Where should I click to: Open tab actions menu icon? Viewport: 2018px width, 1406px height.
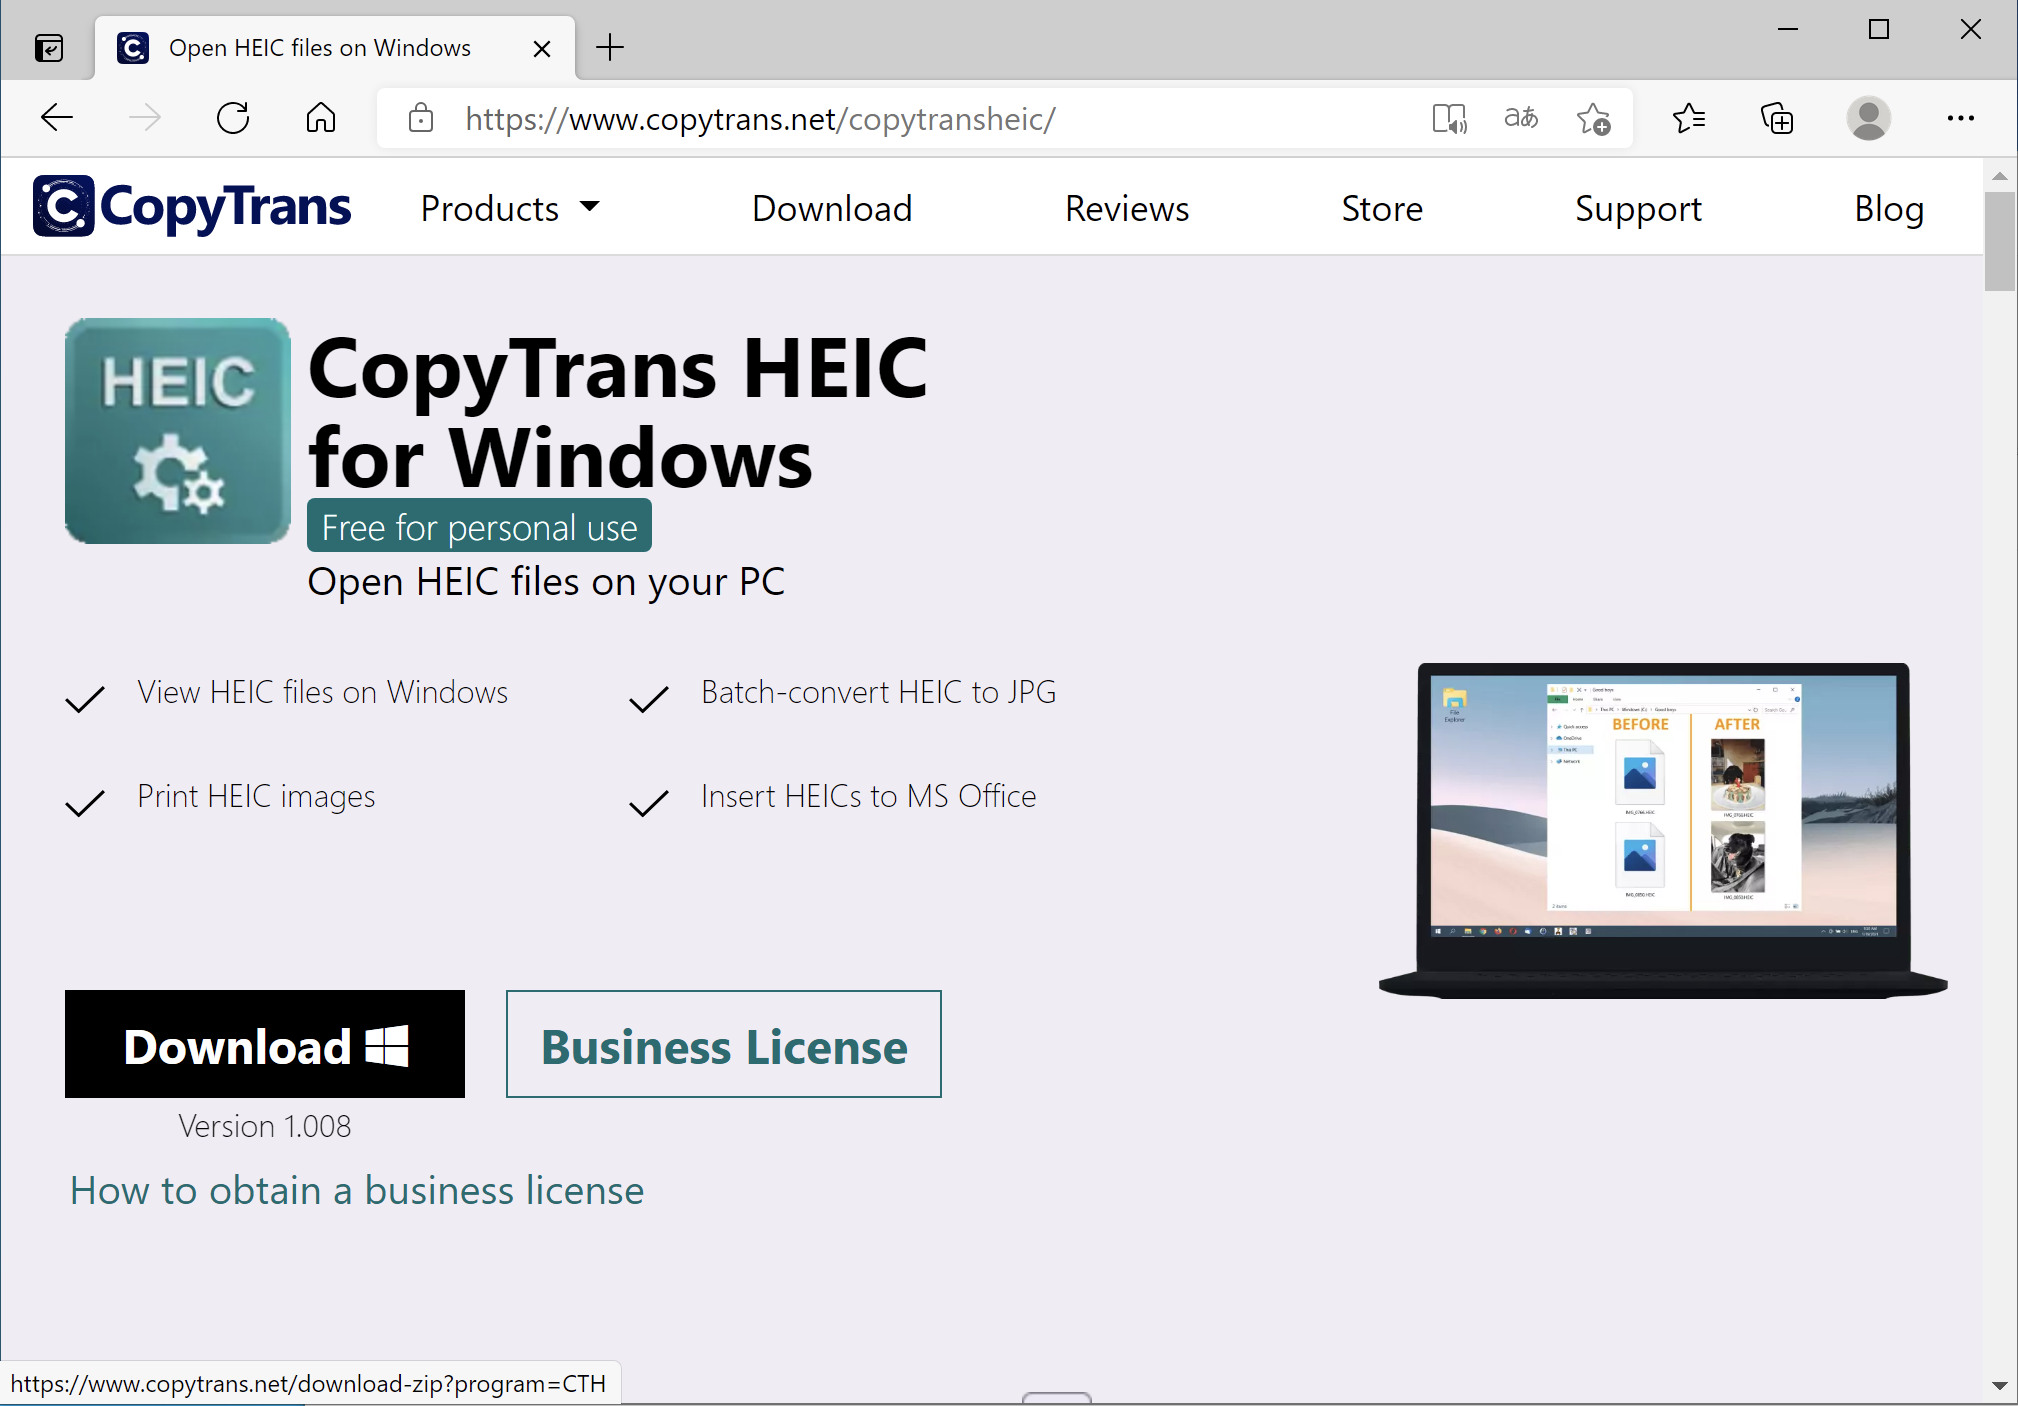point(48,47)
